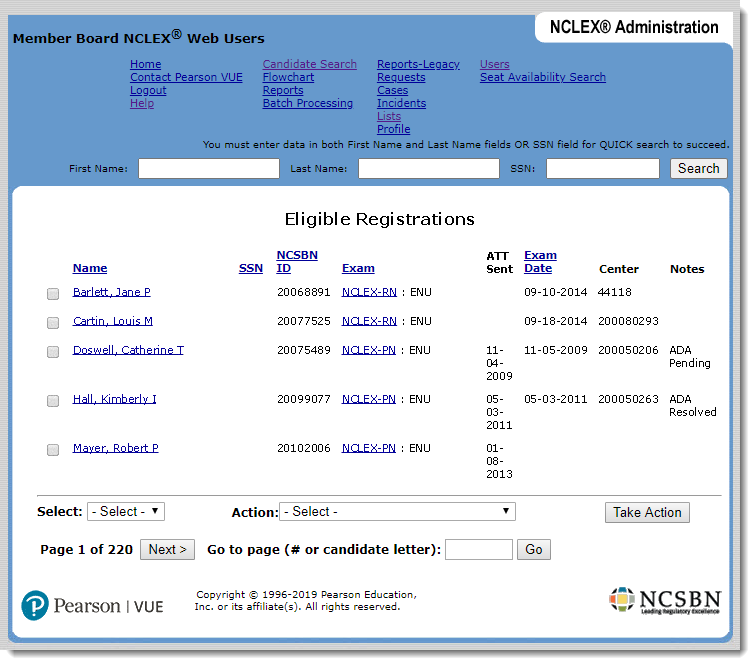Open Seat Availability Search
Viewport: 755px width, 665px height.
[543, 77]
